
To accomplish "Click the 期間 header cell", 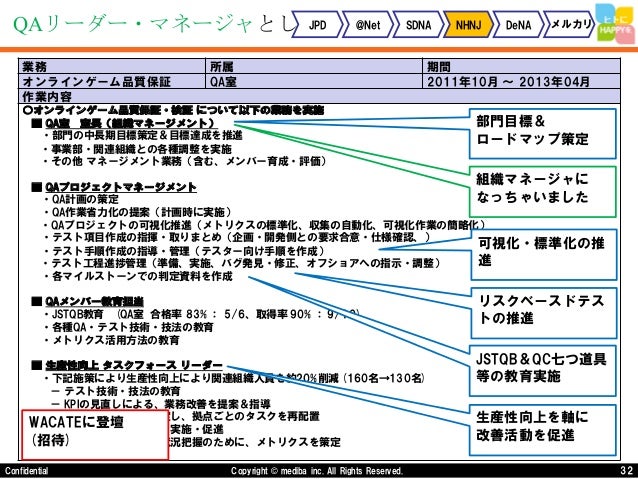I will pyautogui.click(x=521, y=66).
